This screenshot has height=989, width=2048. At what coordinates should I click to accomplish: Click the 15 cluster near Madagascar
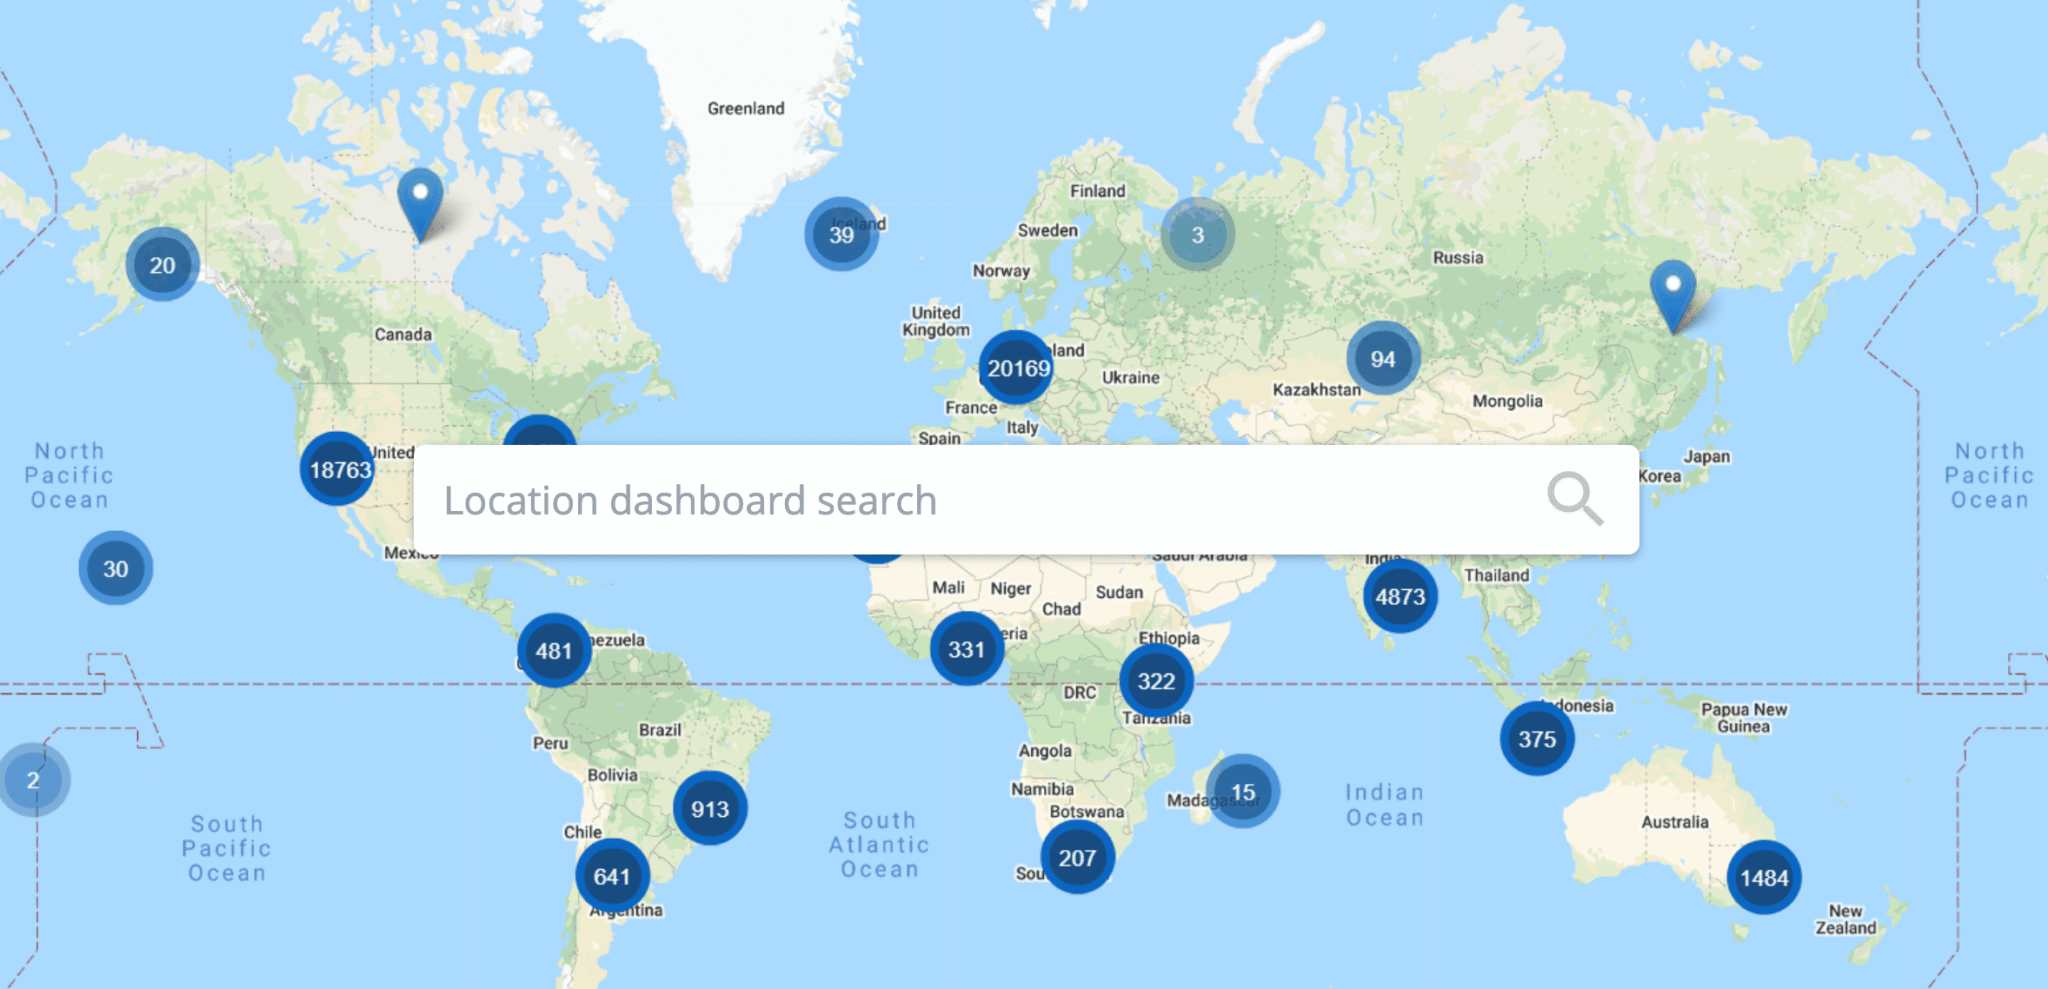(x=1241, y=790)
